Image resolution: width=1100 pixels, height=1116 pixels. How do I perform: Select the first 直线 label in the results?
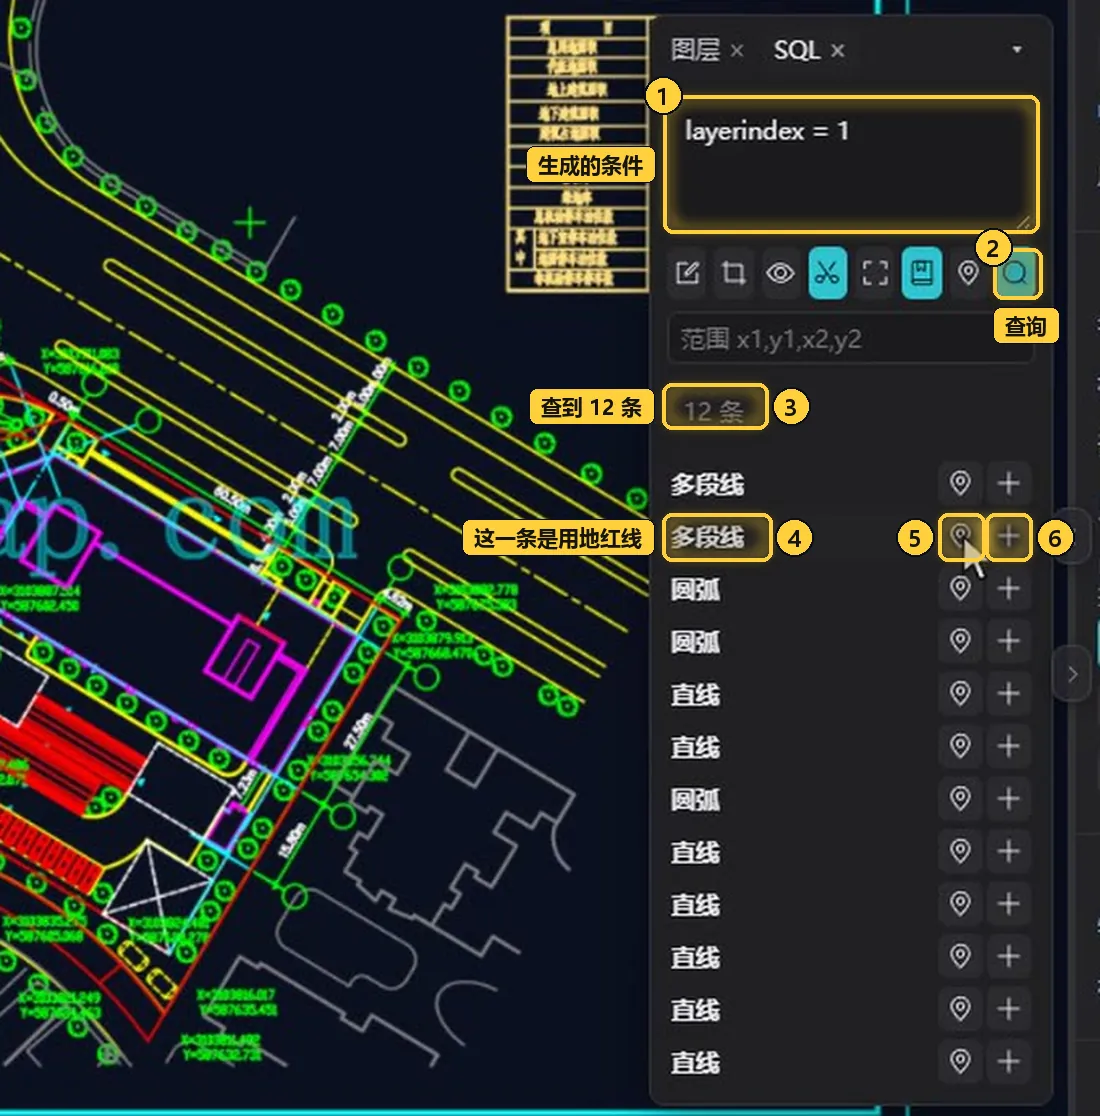695,695
